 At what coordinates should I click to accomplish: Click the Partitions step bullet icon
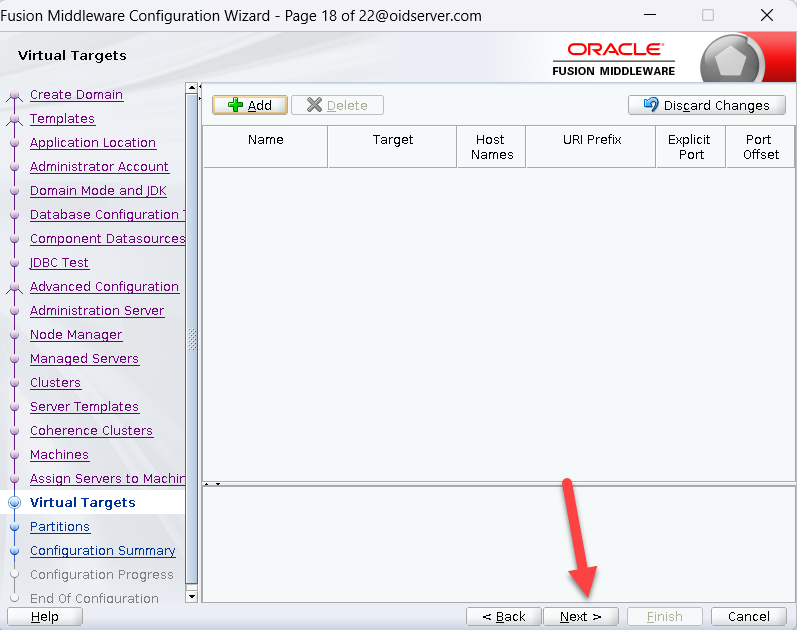coord(14,527)
